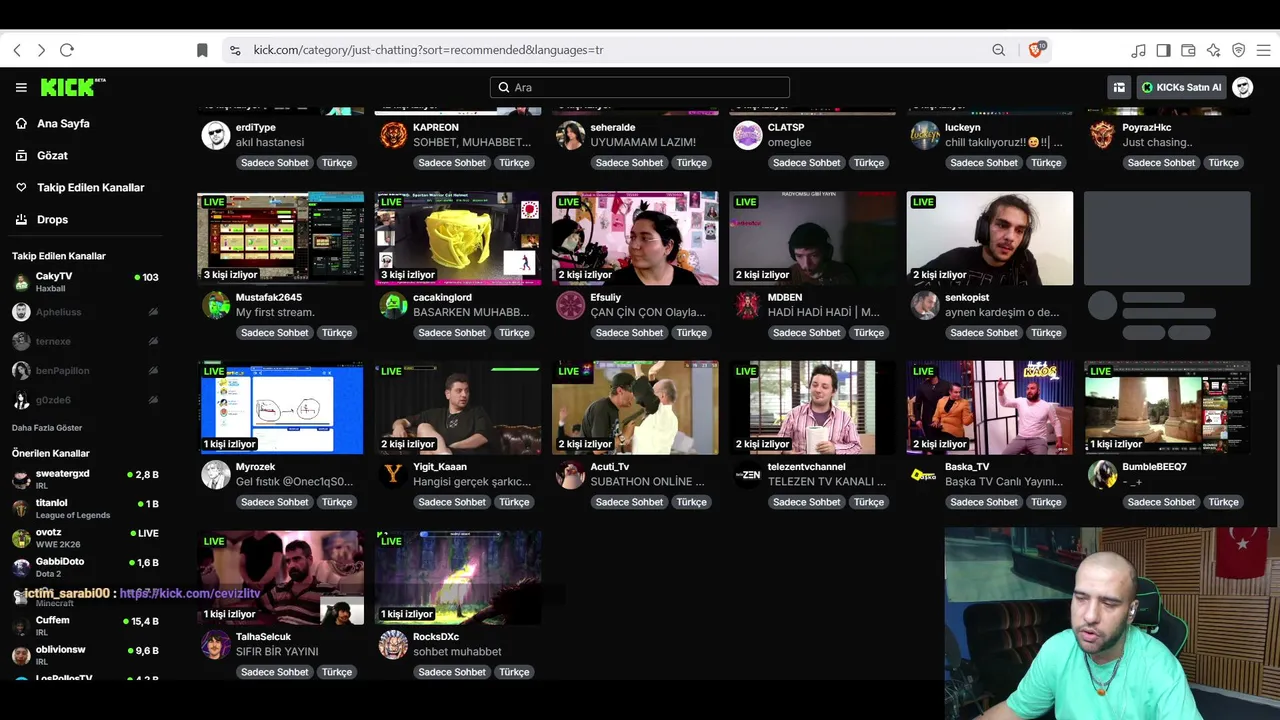1280x720 pixels.
Task: Open the telezentvchannel live stream thumbnail
Action: (813, 408)
